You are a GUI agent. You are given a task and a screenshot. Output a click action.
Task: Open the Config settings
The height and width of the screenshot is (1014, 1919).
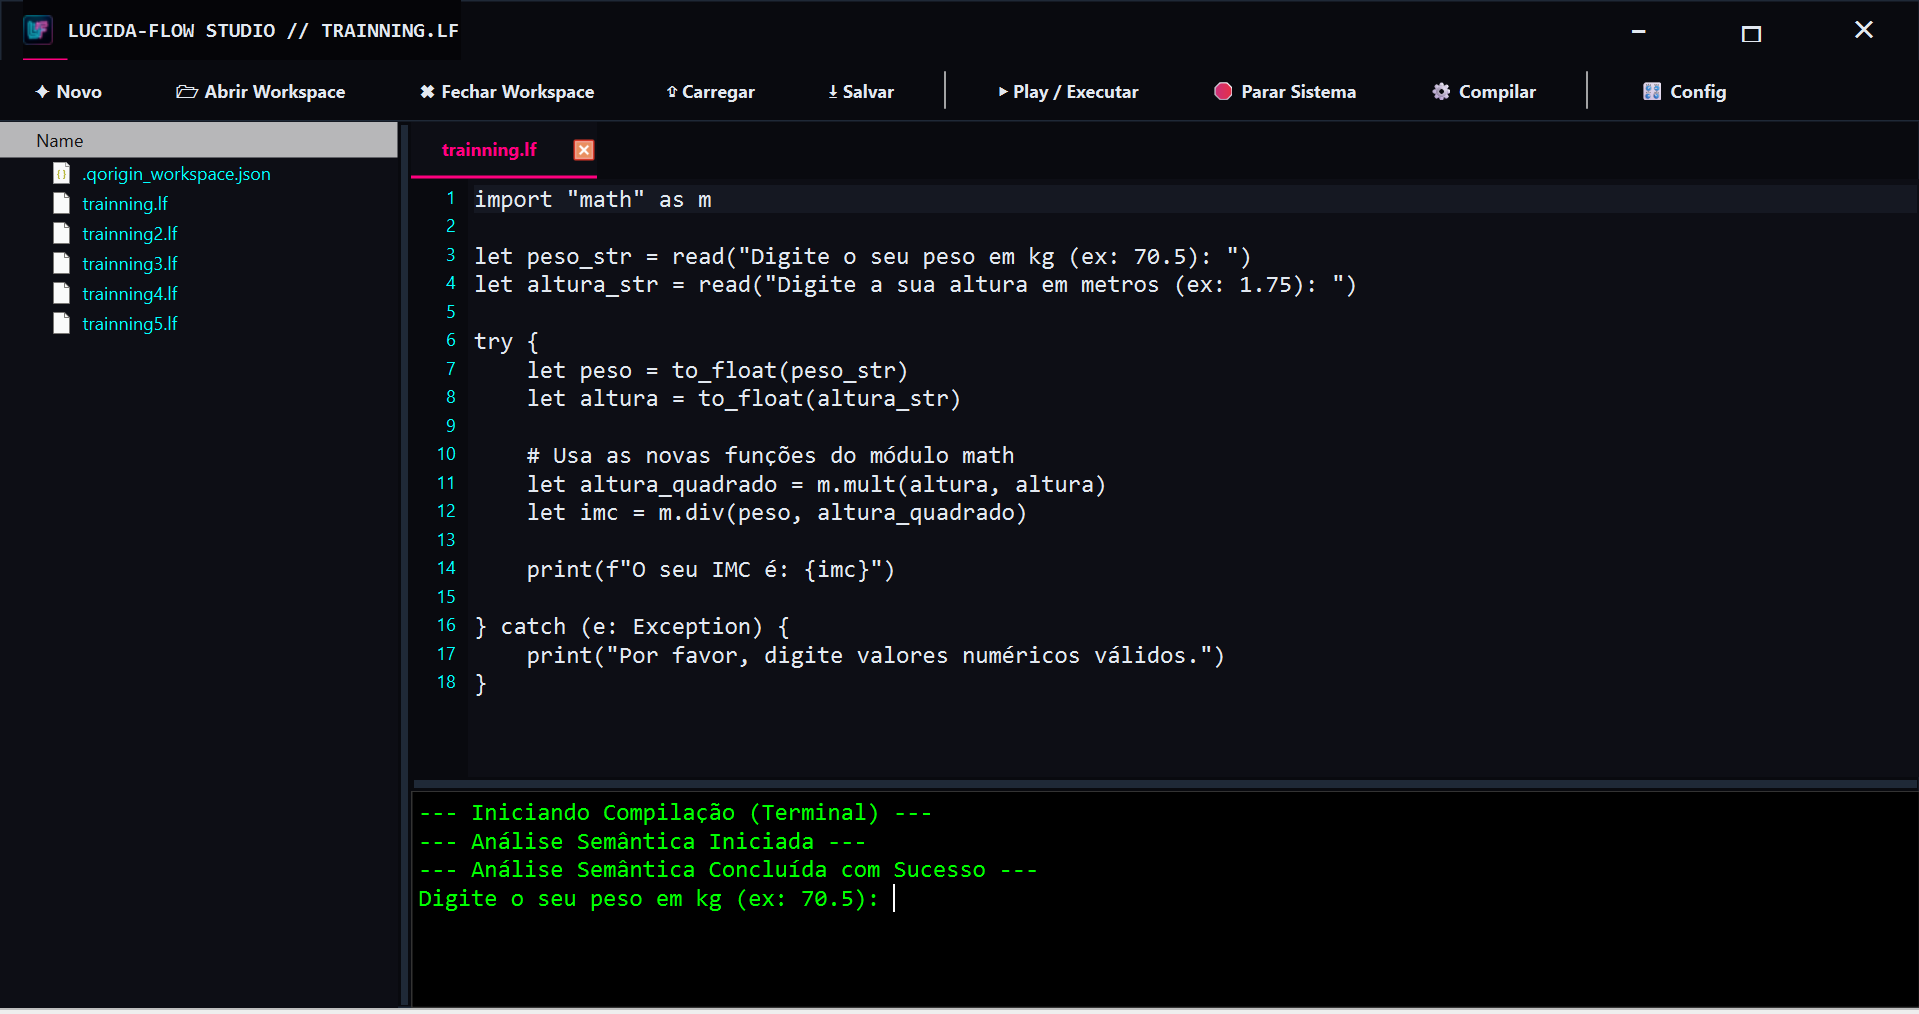point(1685,92)
